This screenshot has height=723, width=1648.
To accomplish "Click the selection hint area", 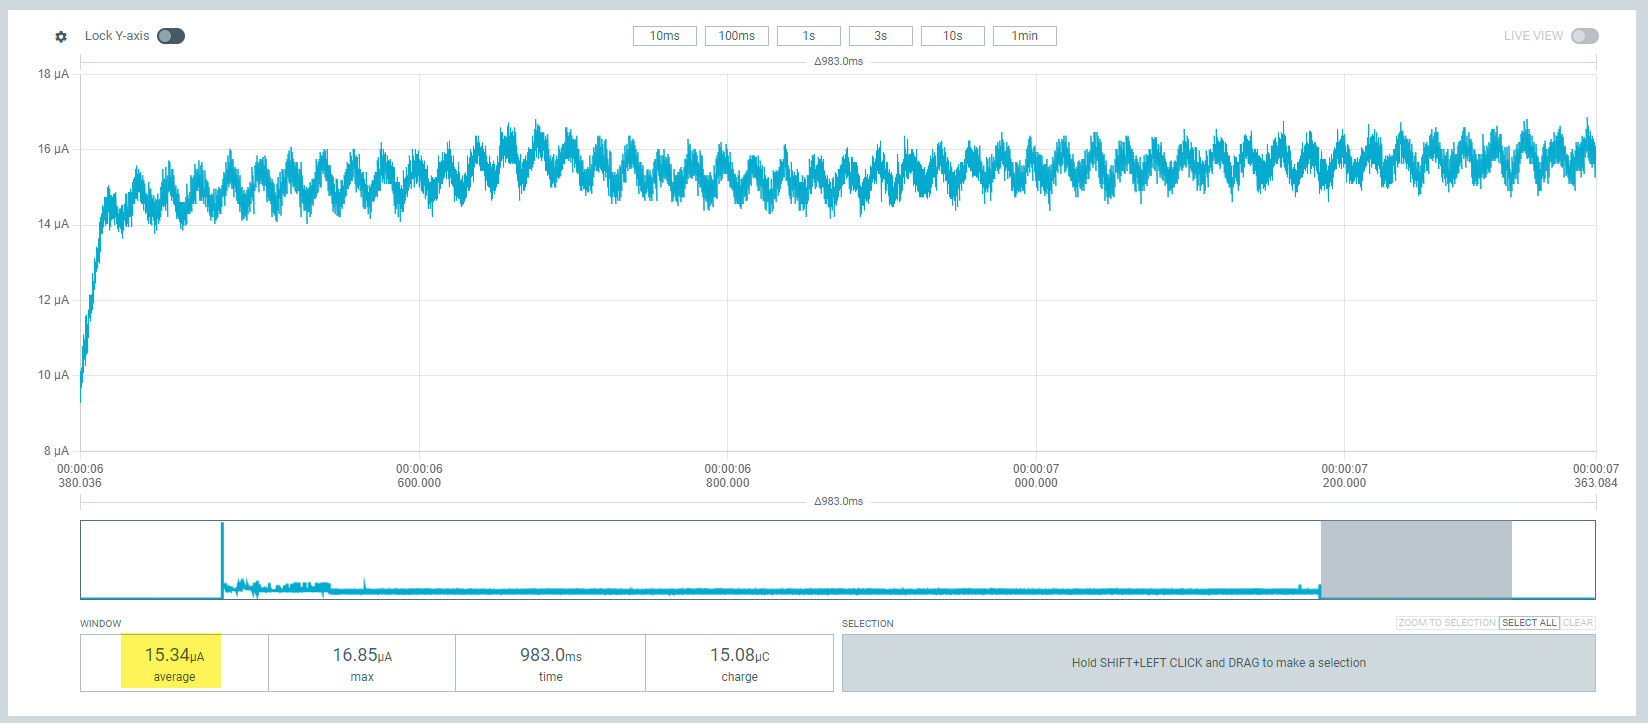I will point(1219,663).
